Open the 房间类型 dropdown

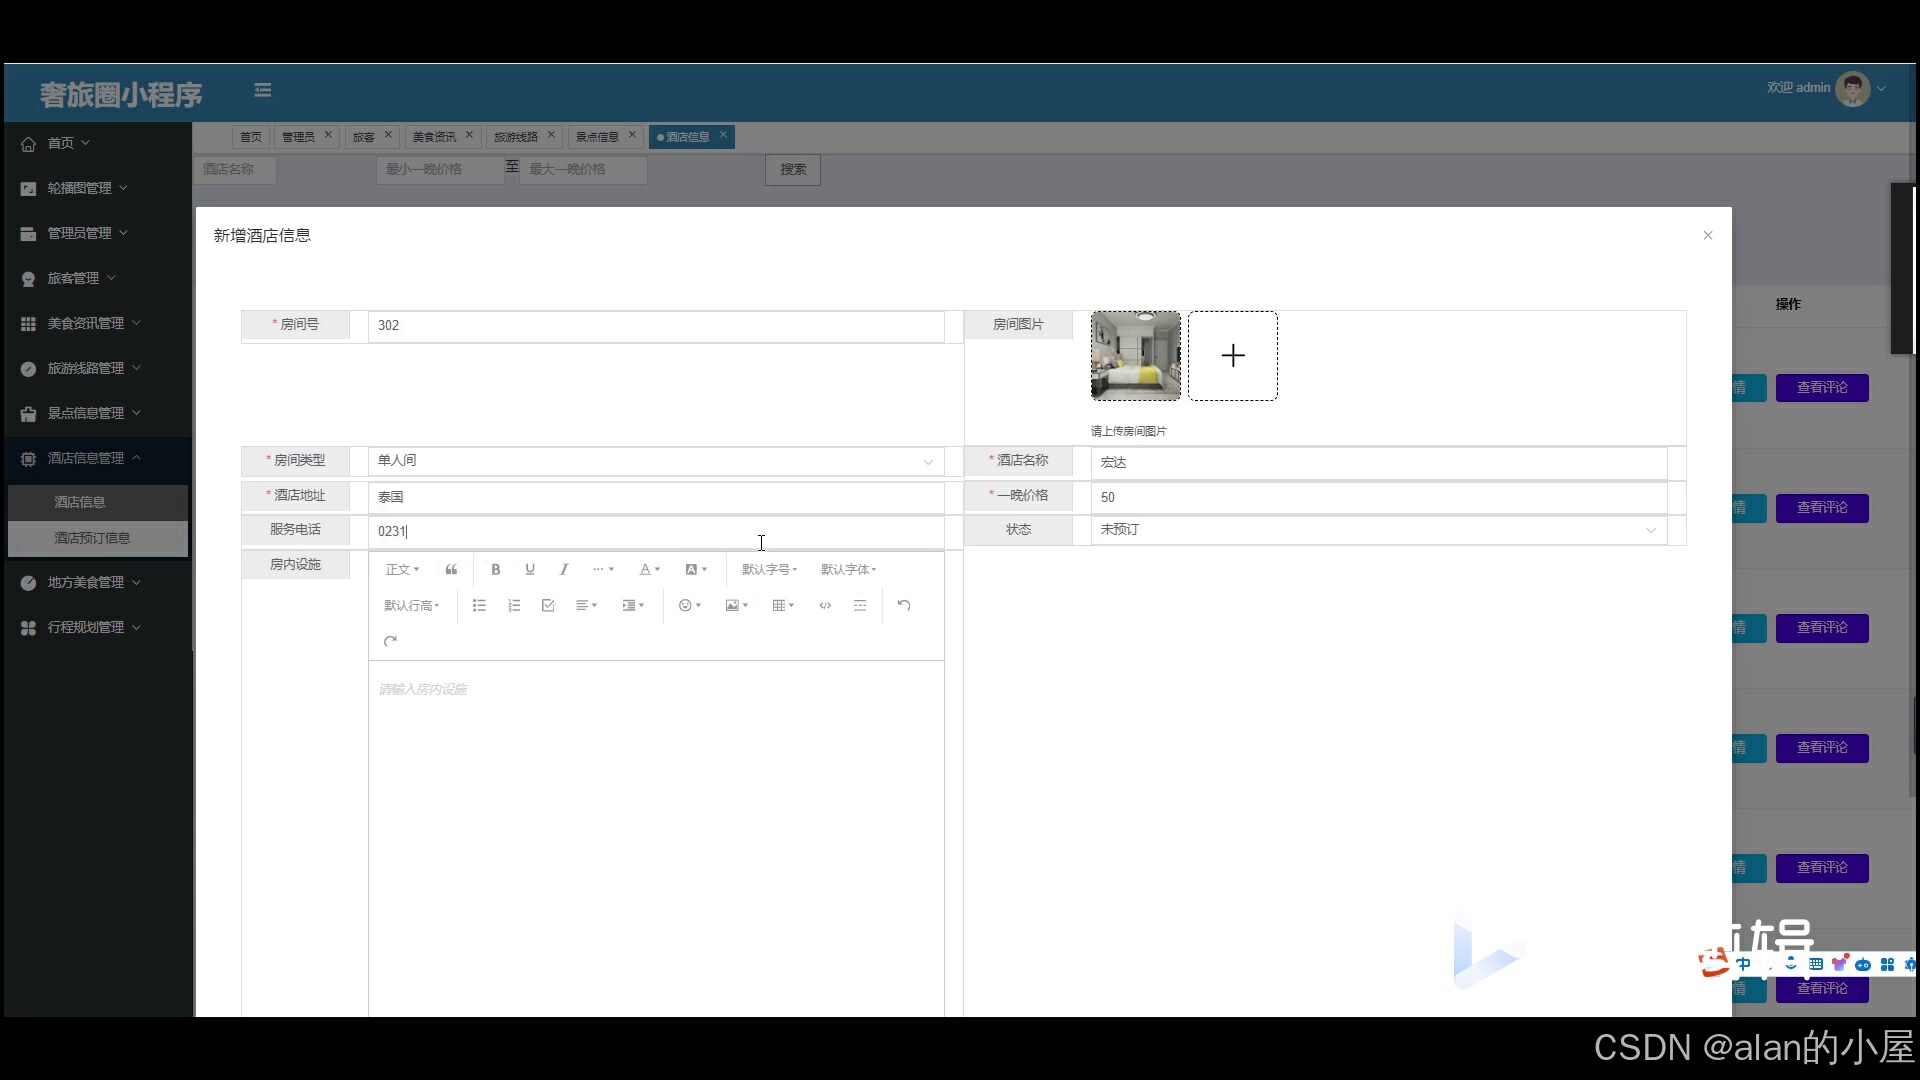click(x=655, y=461)
